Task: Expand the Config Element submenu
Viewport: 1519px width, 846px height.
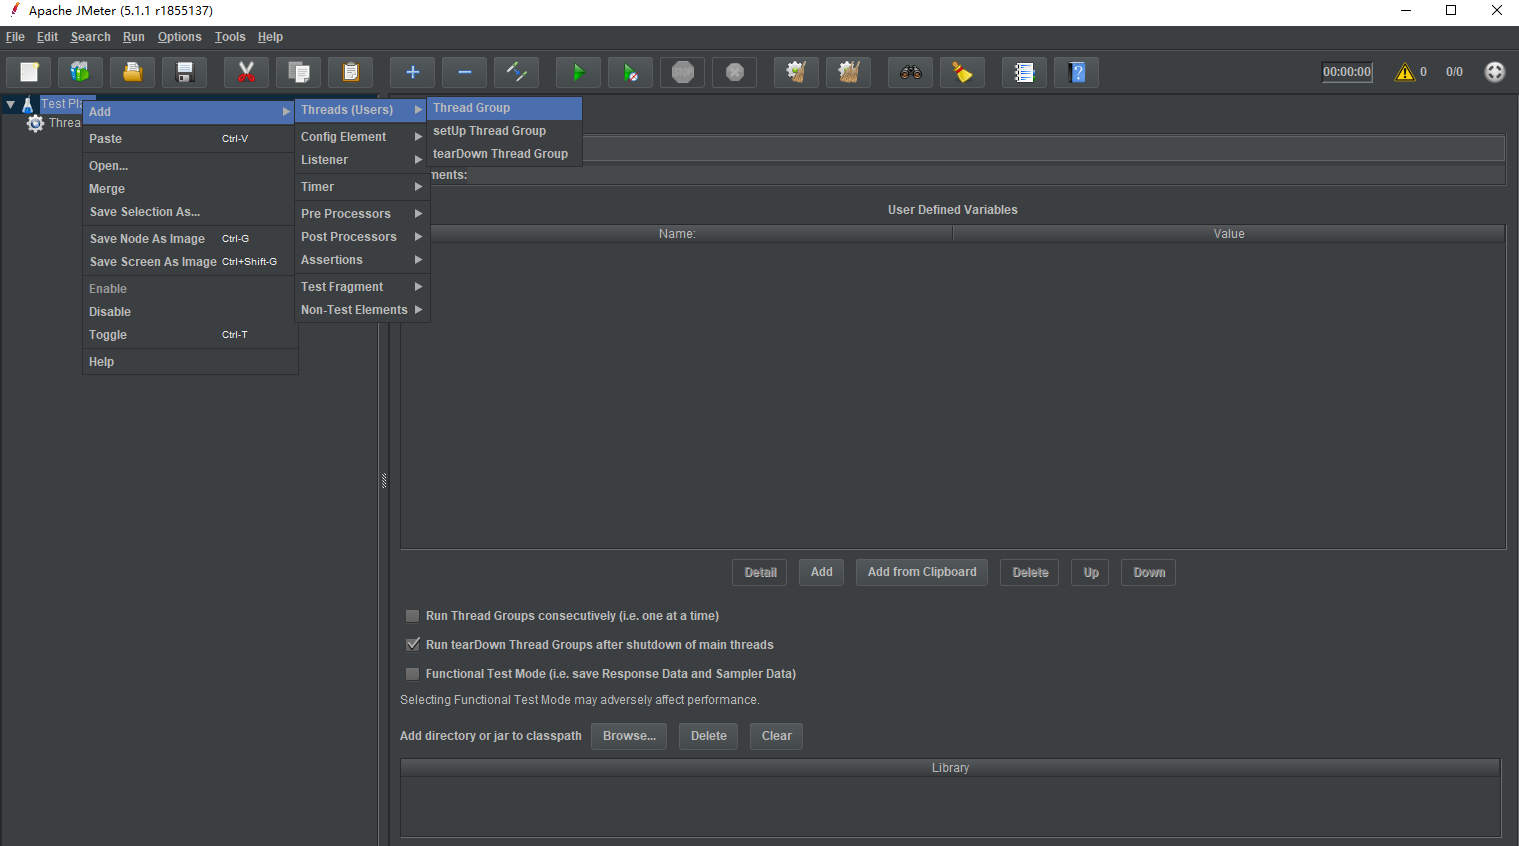Action: tap(362, 137)
